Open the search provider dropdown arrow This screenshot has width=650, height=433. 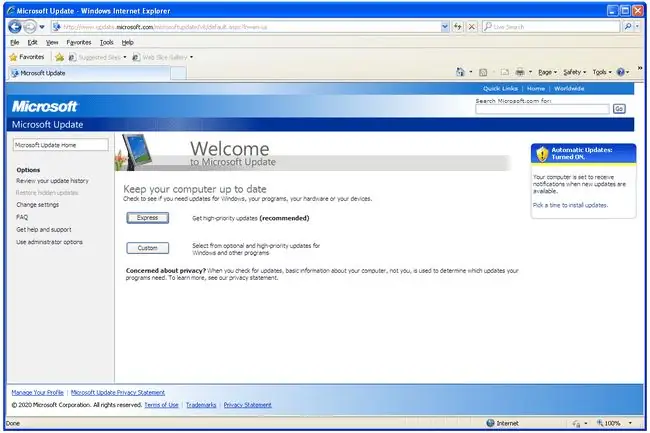(637, 27)
